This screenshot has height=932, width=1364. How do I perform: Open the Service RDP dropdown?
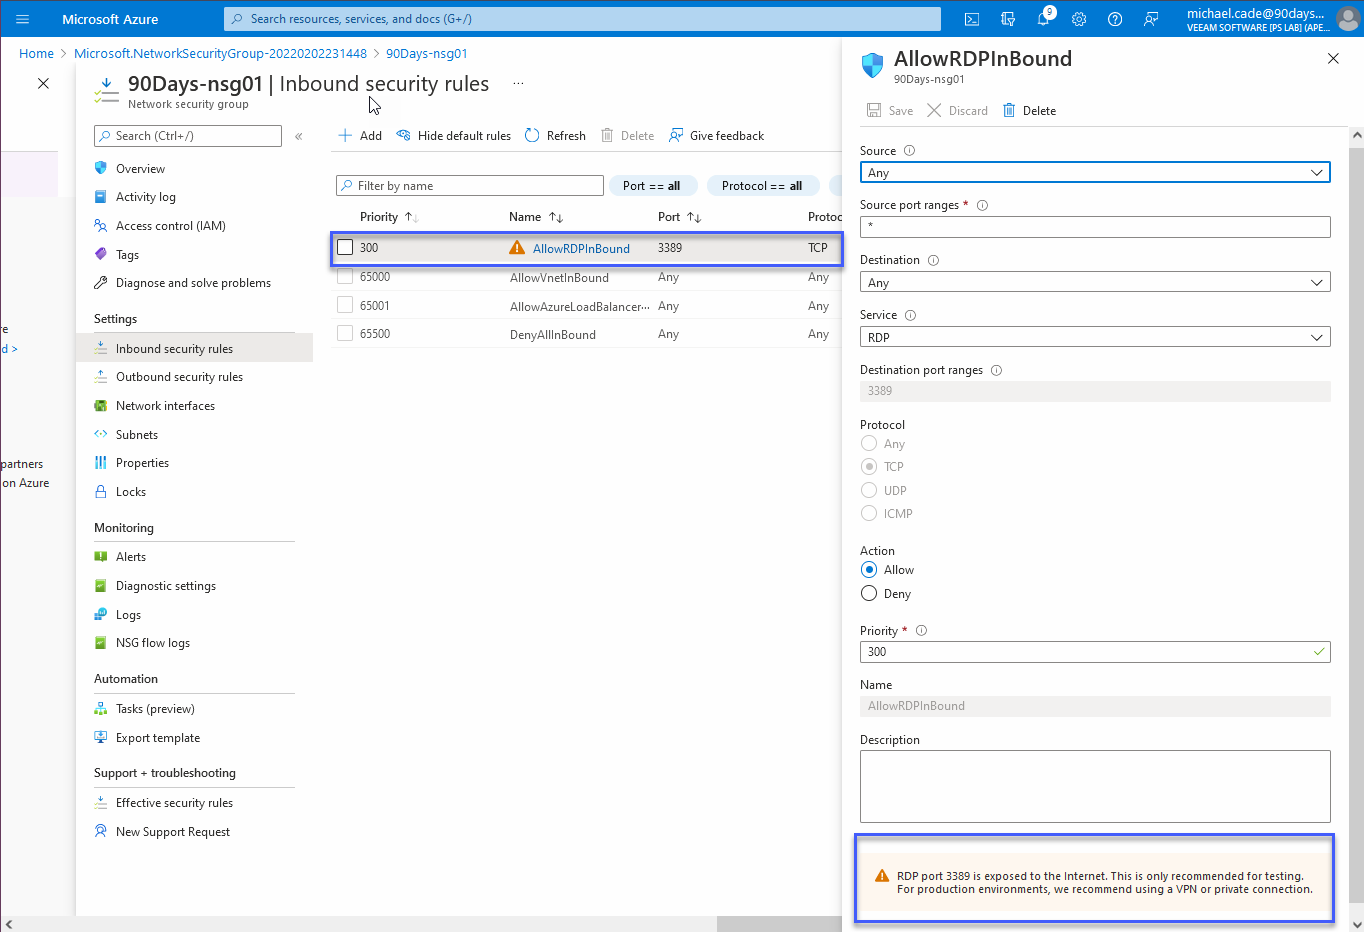[x=1095, y=338]
